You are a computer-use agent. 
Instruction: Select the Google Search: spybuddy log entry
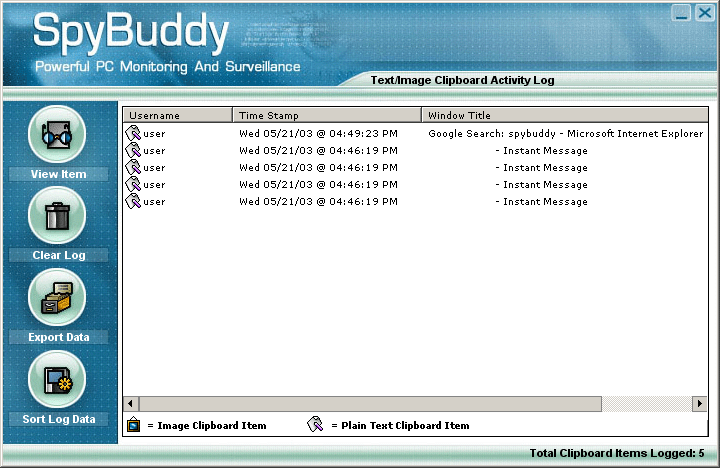[565, 133]
